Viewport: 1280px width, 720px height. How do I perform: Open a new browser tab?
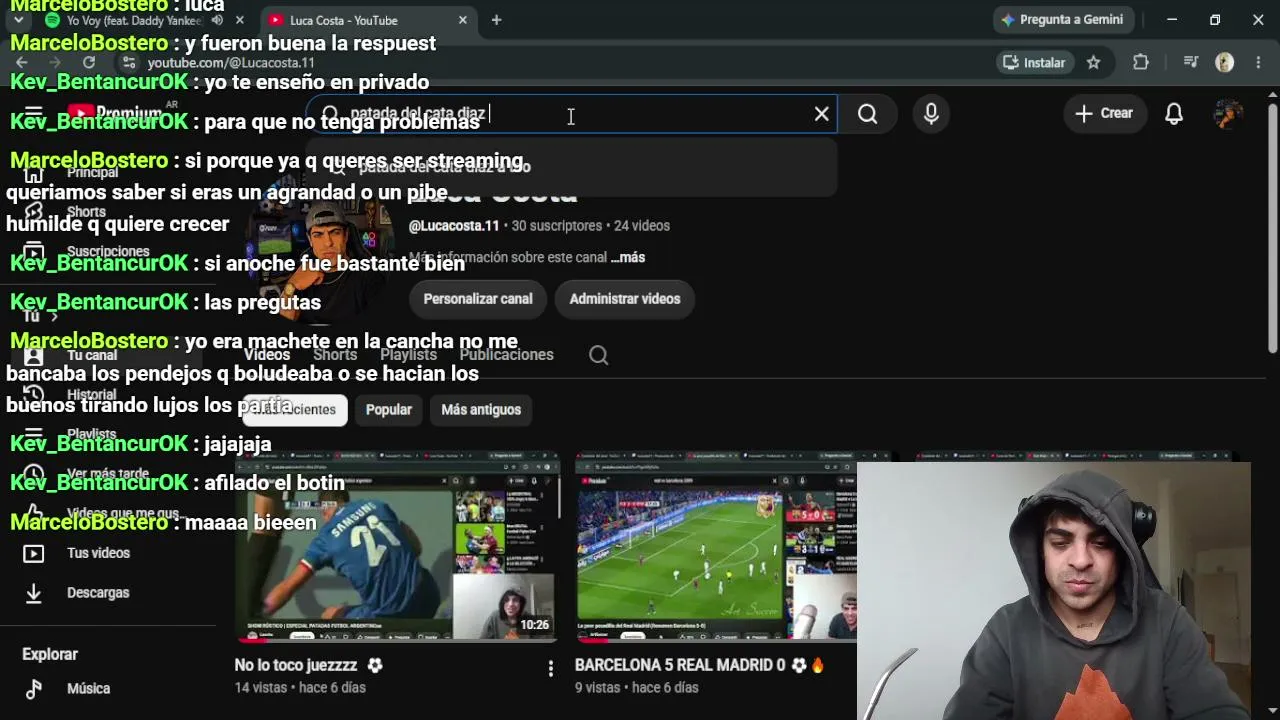[496, 20]
